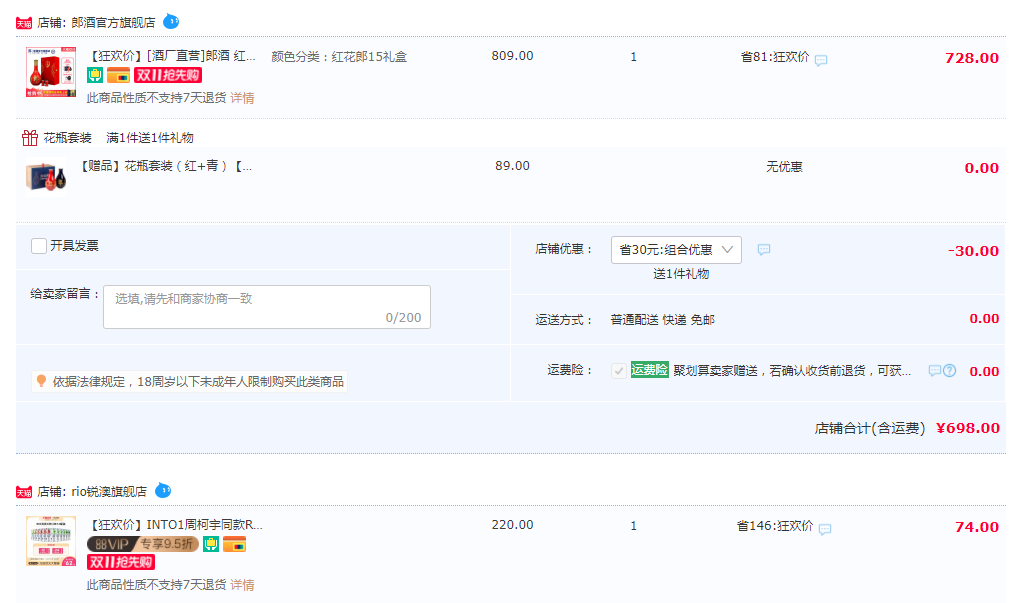The width and height of the screenshot is (1023, 603).
Task: Click the 送1件礼物 text under dropdown
Action: click(x=681, y=274)
